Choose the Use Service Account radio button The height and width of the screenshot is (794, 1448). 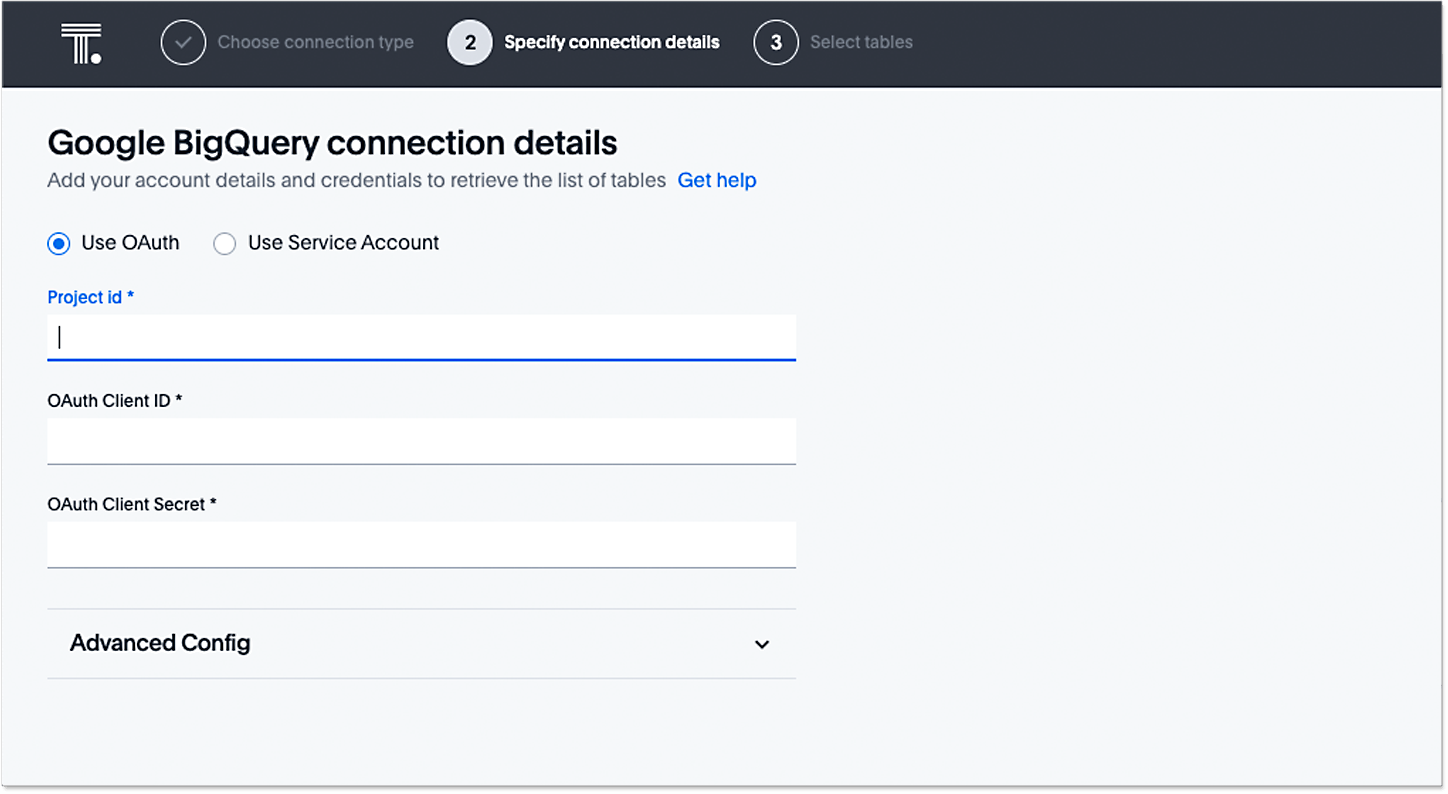coord(225,243)
